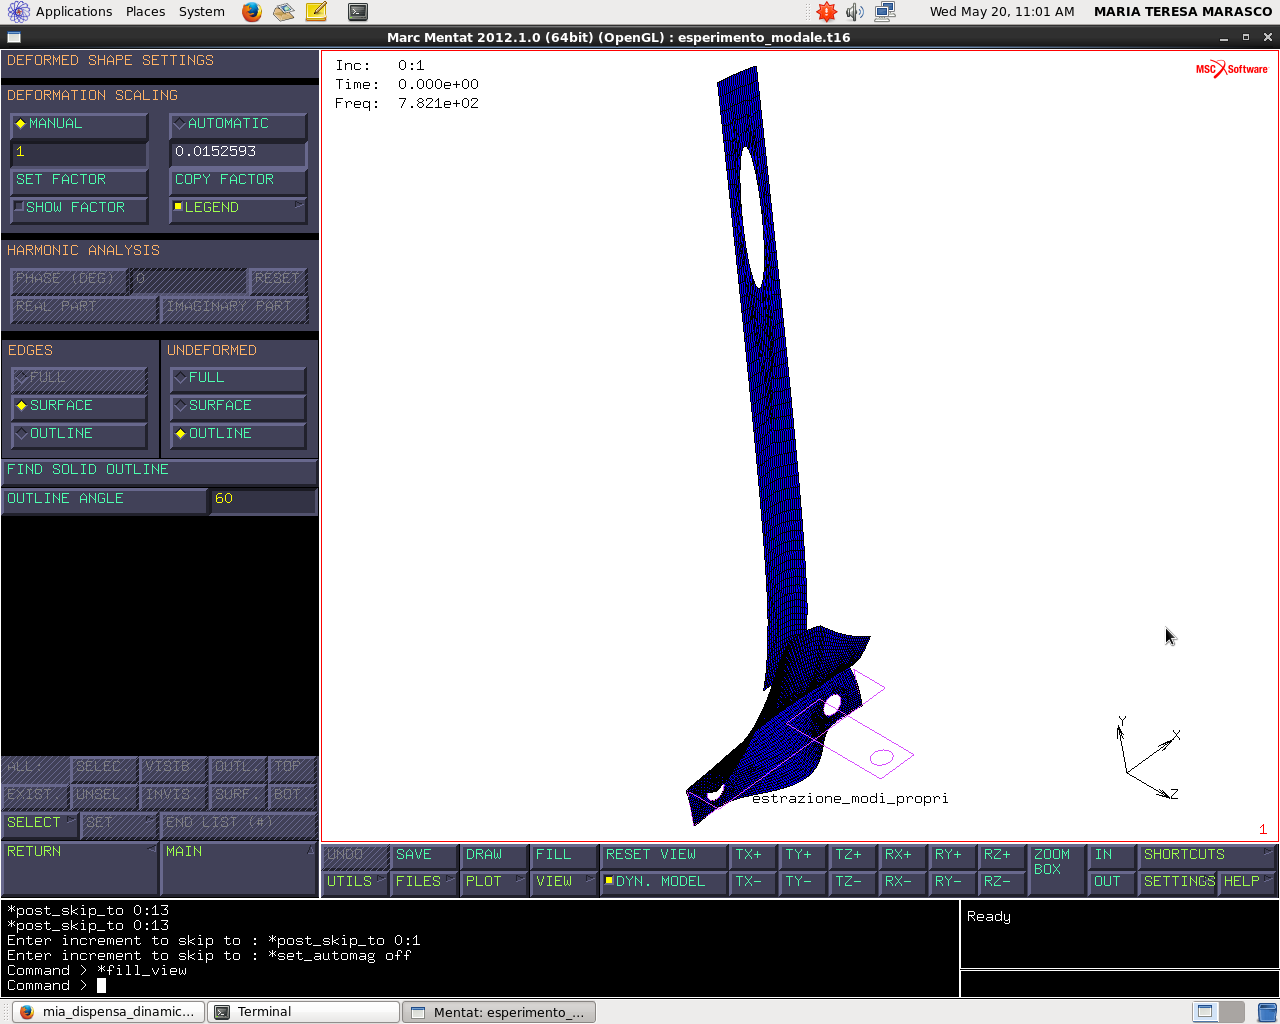The height and width of the screenshot is (1024, 1280).
Task: Open the network connection icon
Action: click(x=885, y=12)
